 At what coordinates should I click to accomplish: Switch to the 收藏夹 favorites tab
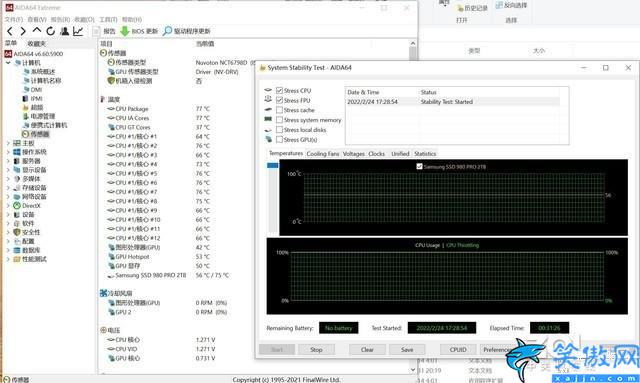pos(36,43)
